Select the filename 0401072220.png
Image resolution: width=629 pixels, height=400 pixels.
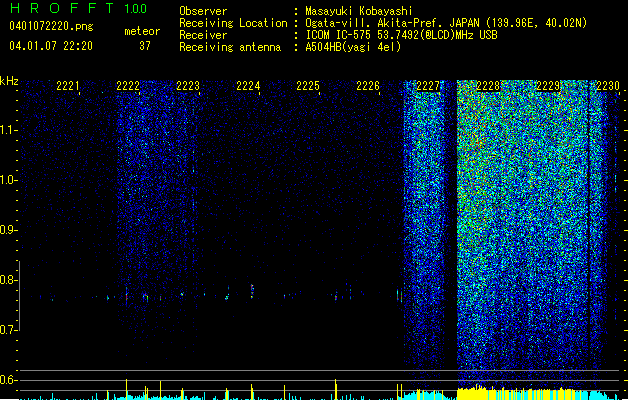click(x=51, y=27)
